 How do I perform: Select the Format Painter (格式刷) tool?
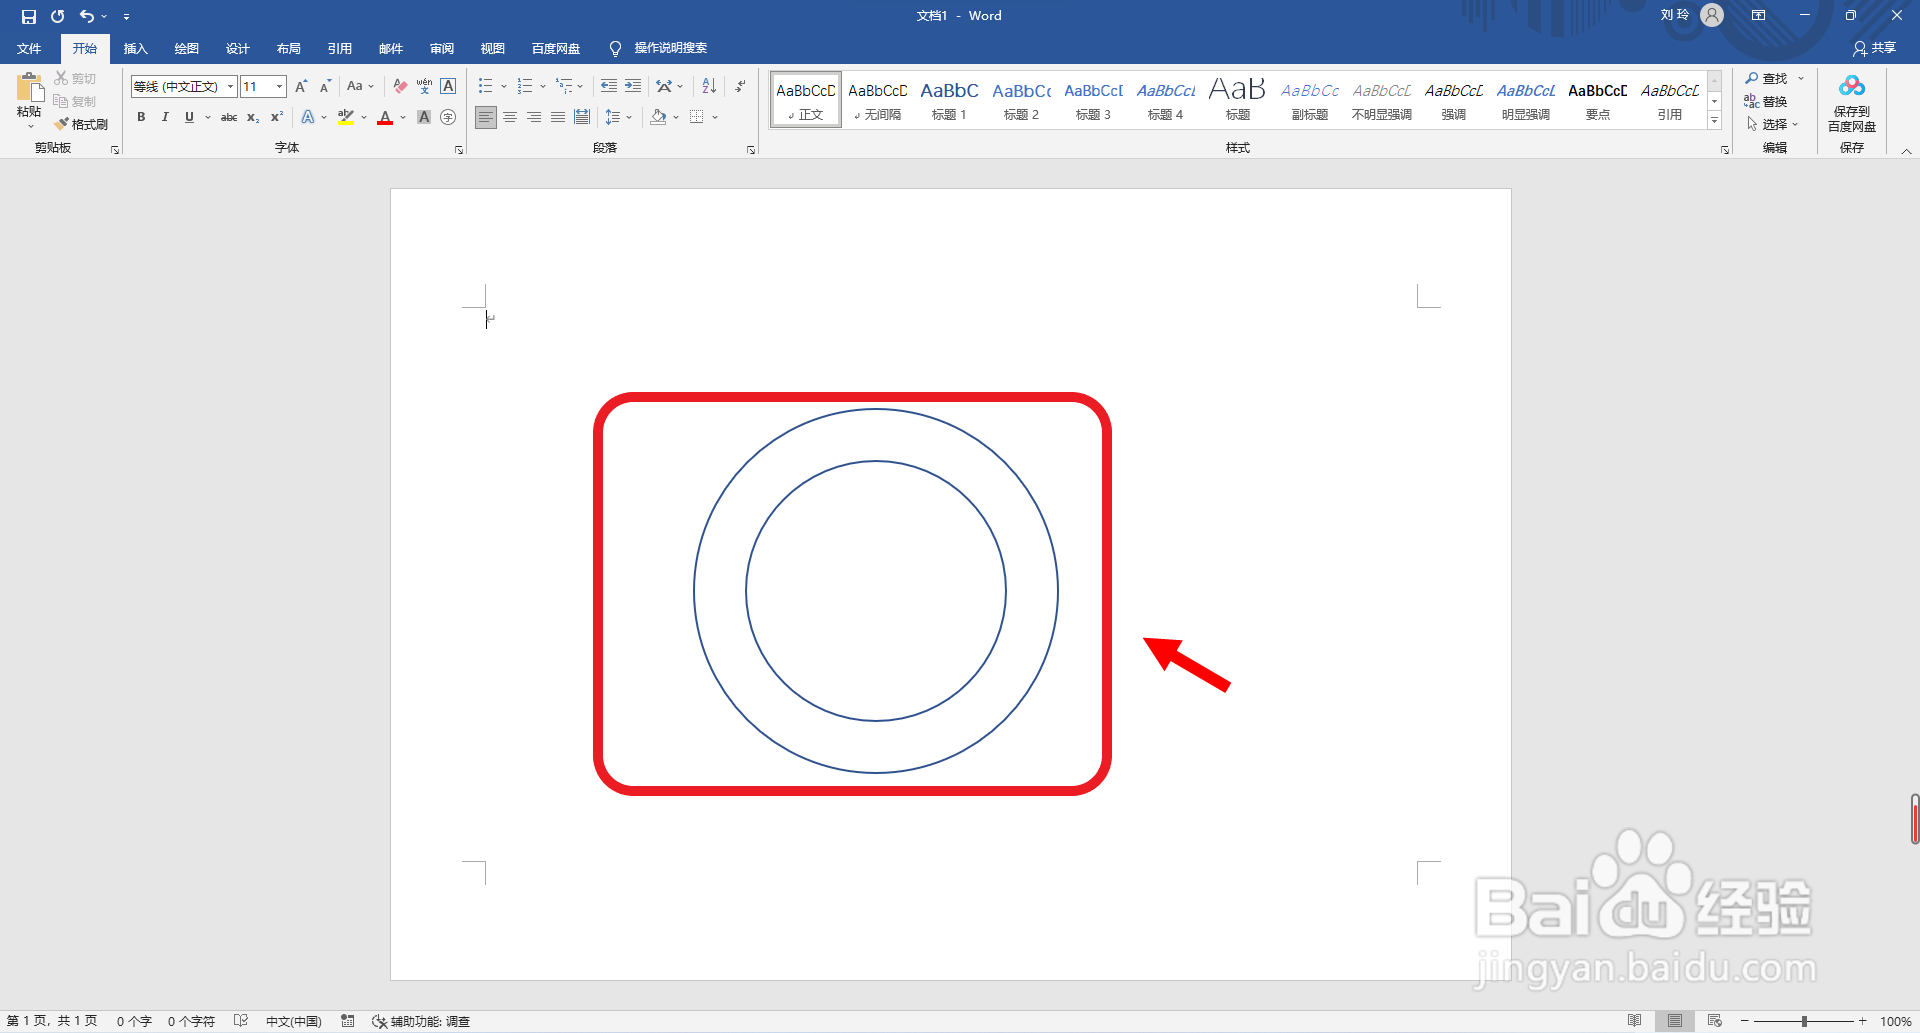coord(81,124)
